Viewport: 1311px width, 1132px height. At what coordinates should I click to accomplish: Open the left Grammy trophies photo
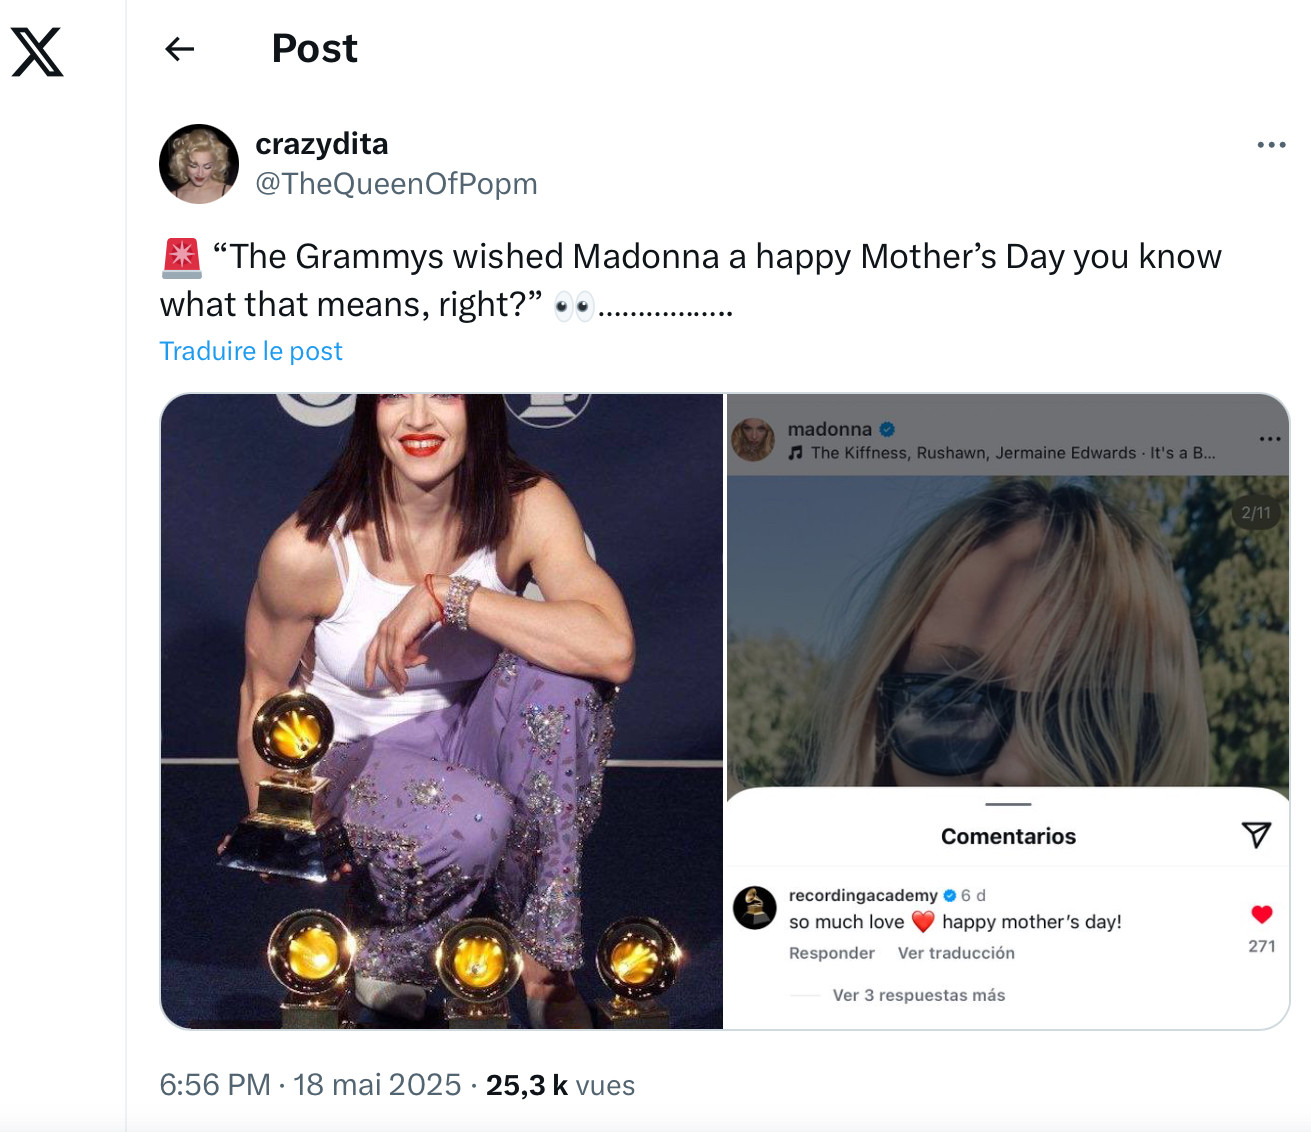pos(441,710)
